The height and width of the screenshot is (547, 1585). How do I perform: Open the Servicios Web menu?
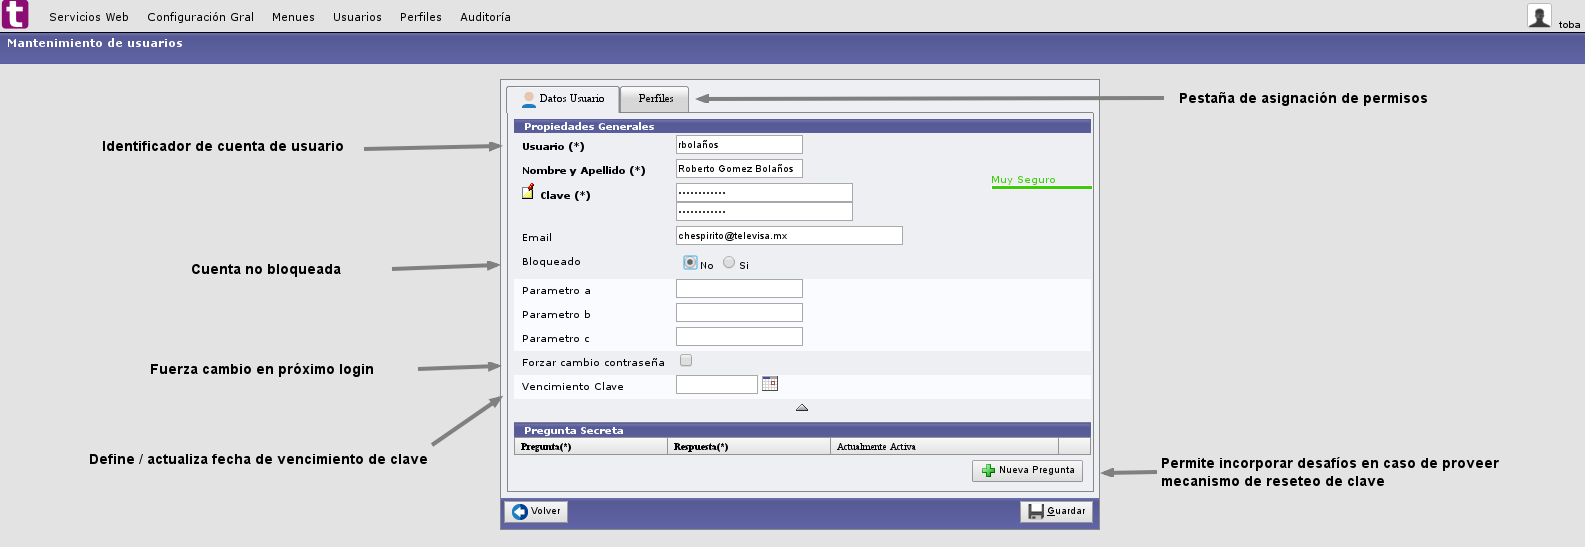(x=89, y=17)
